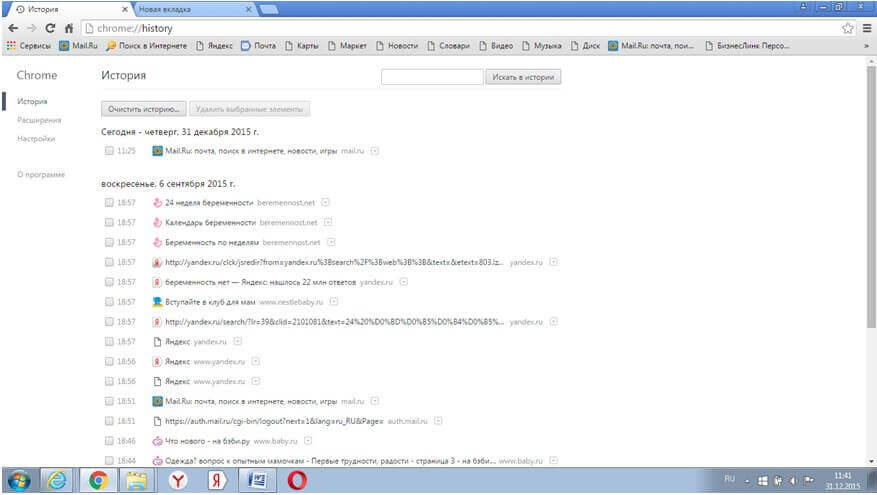Image resolution: width=877 pixels, height=495 pixels.
Task: Check the 11:25 Mail.Ru history entry
Action: click(109, 151)
